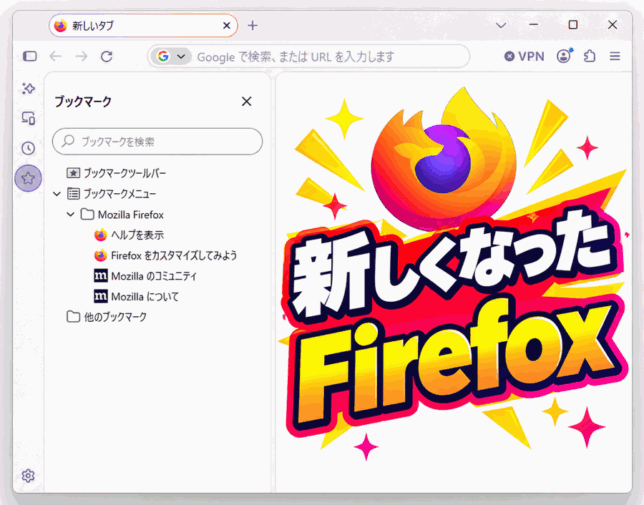Open sidebar settings gear icon

pos(28,476)
